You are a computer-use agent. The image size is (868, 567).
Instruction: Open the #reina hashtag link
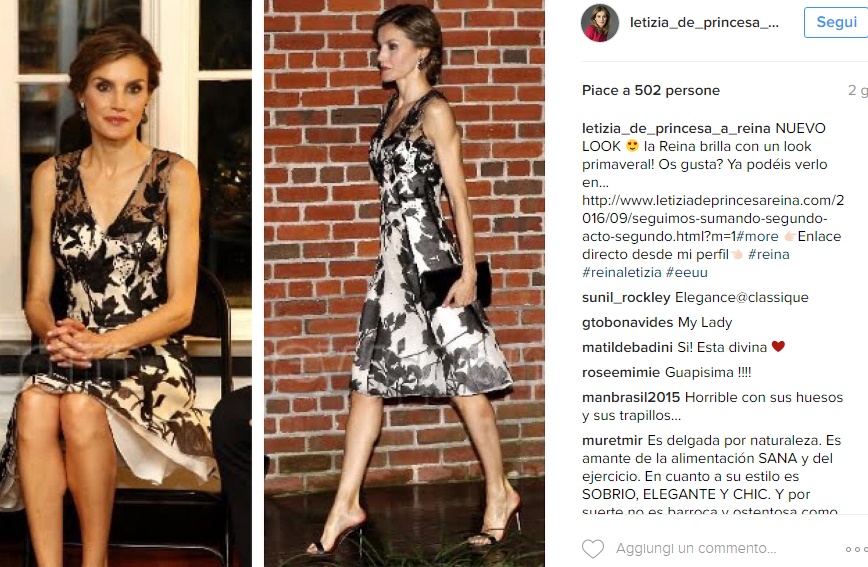pos(768,254)
